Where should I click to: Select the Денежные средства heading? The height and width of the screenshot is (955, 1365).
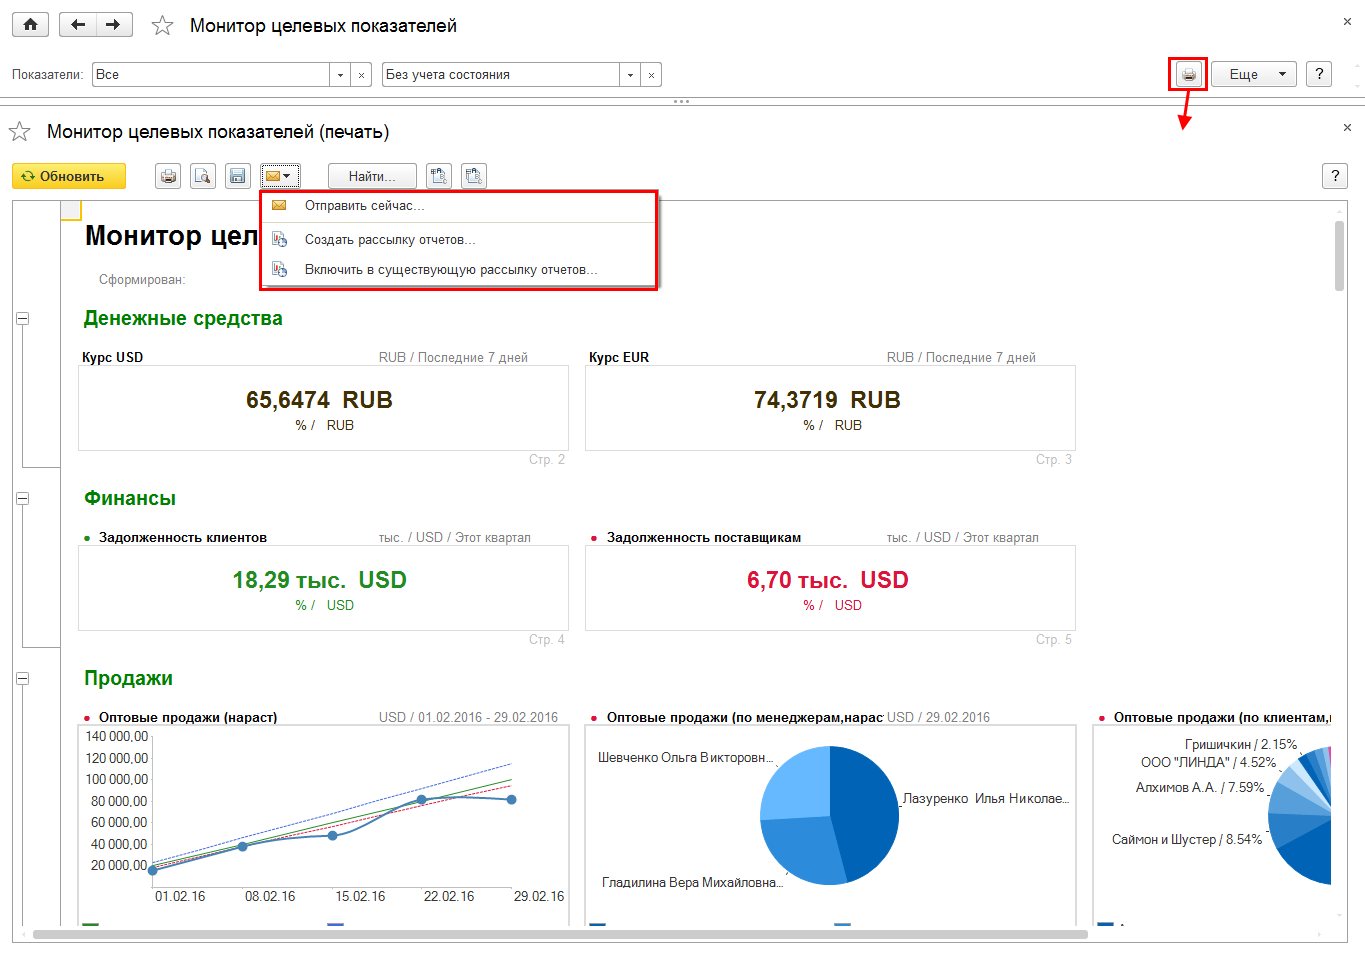(x=183, y=319)
